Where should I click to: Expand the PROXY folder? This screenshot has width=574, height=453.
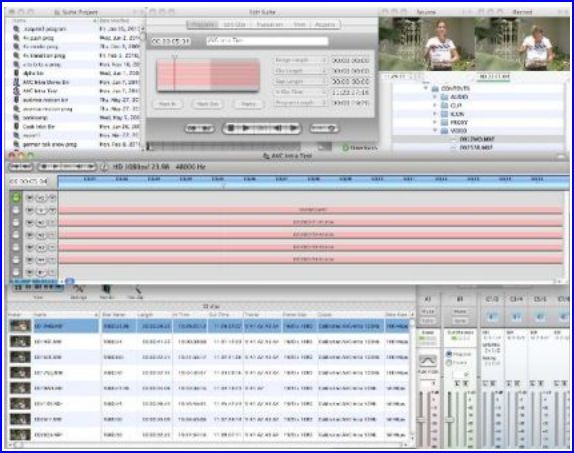(x=435, y=122)
